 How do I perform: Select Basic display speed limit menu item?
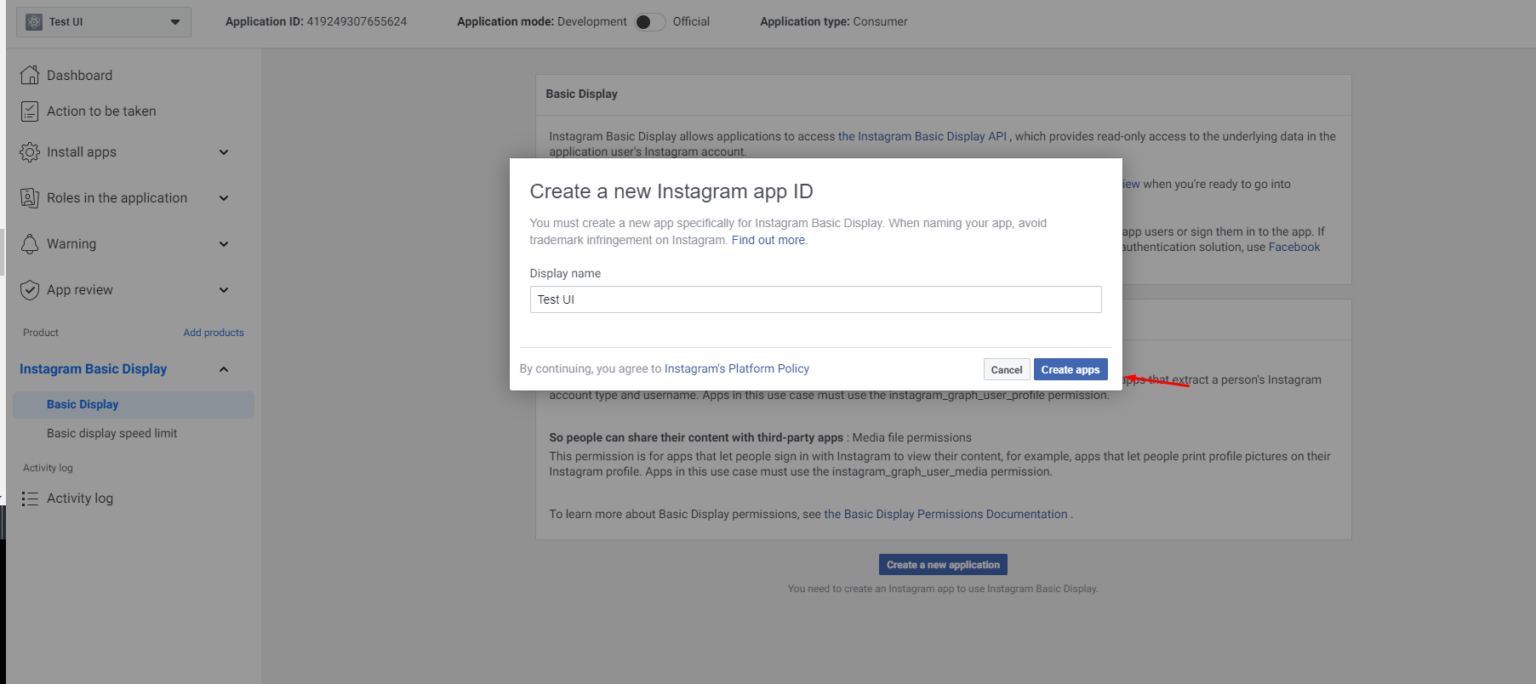point(112,432)
